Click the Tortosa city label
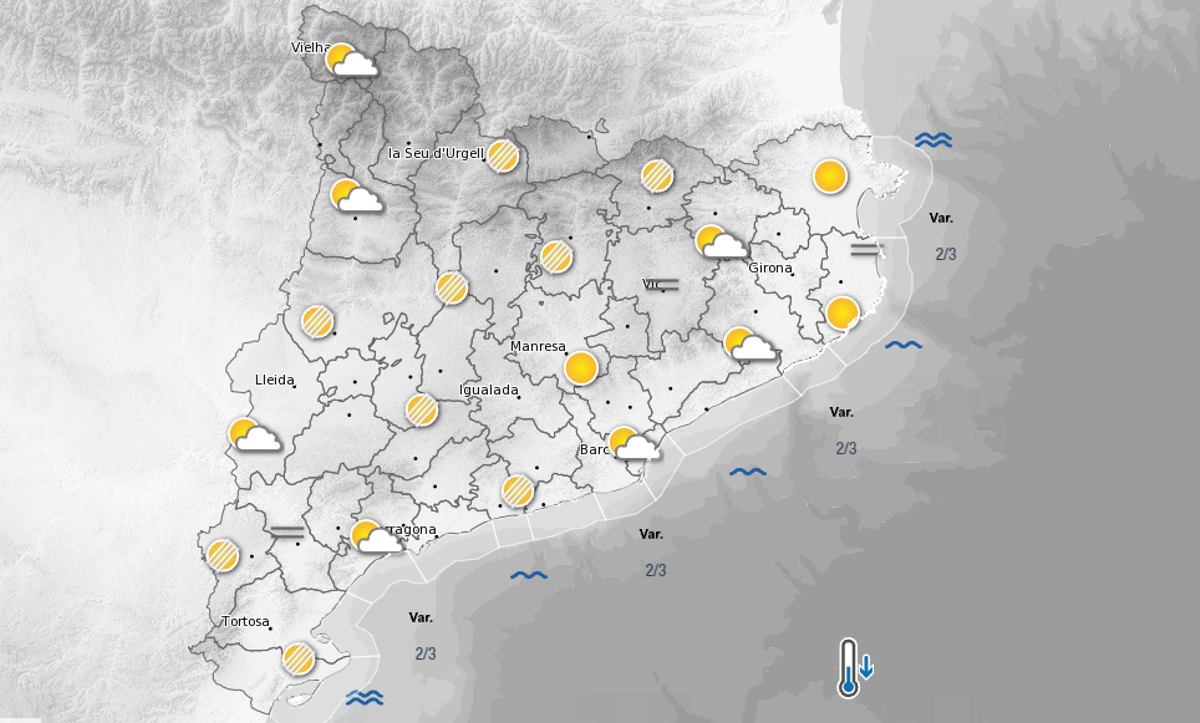Image resolution: width=1200 pixels, height=723 pixels. (246, 621)
